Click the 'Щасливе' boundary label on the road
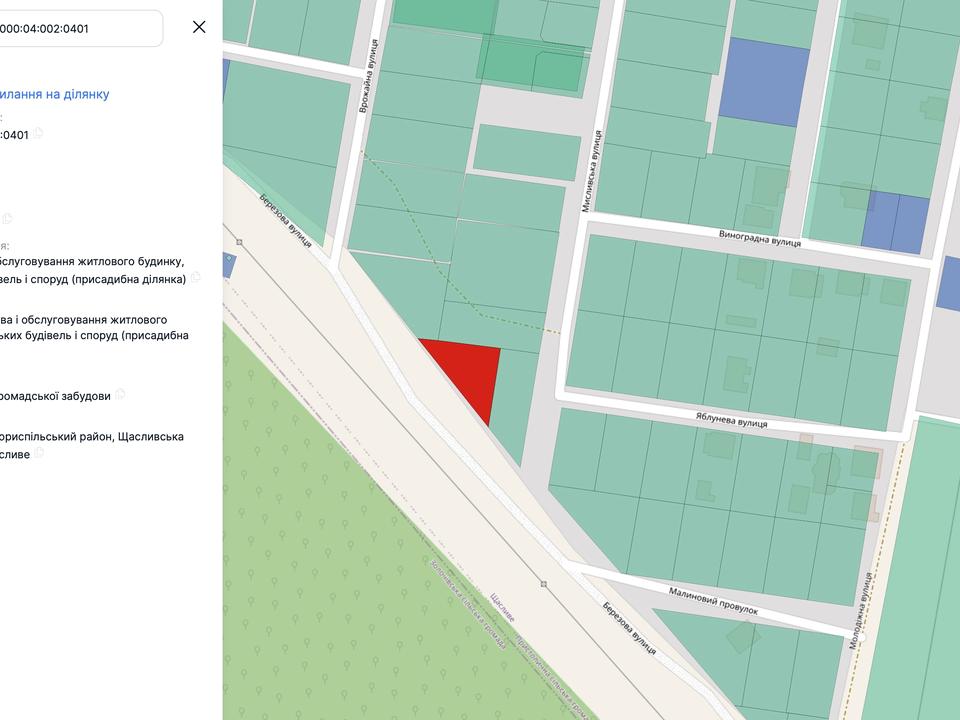 pos(503,606)
